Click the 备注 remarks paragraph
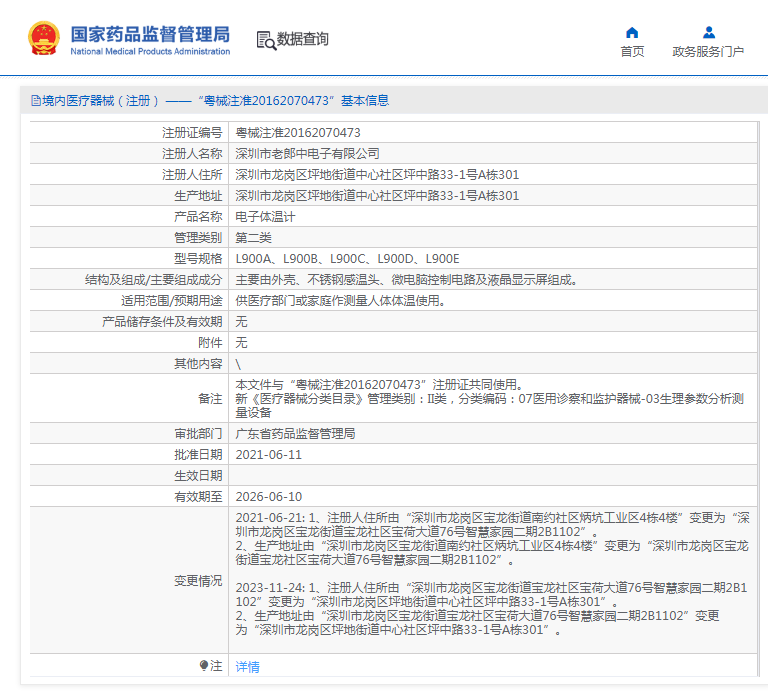 point(490,399)
